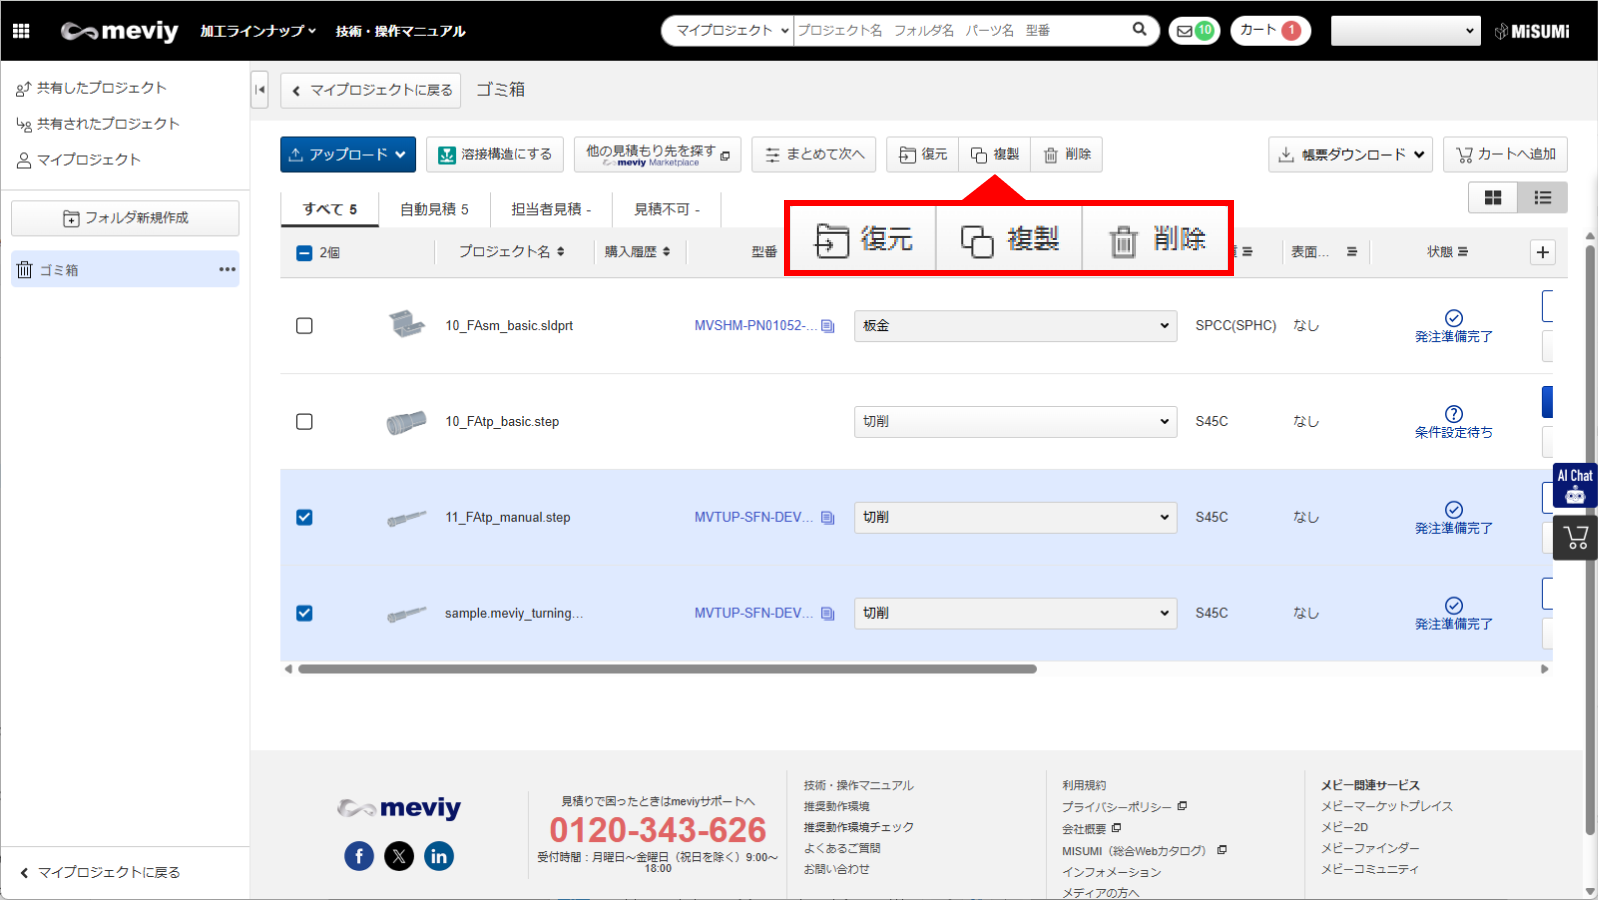This screenshot has width=1598, height=900.
Task: Add a column with plus icon
Action: pyautogui.click(x=1542, y=252)
